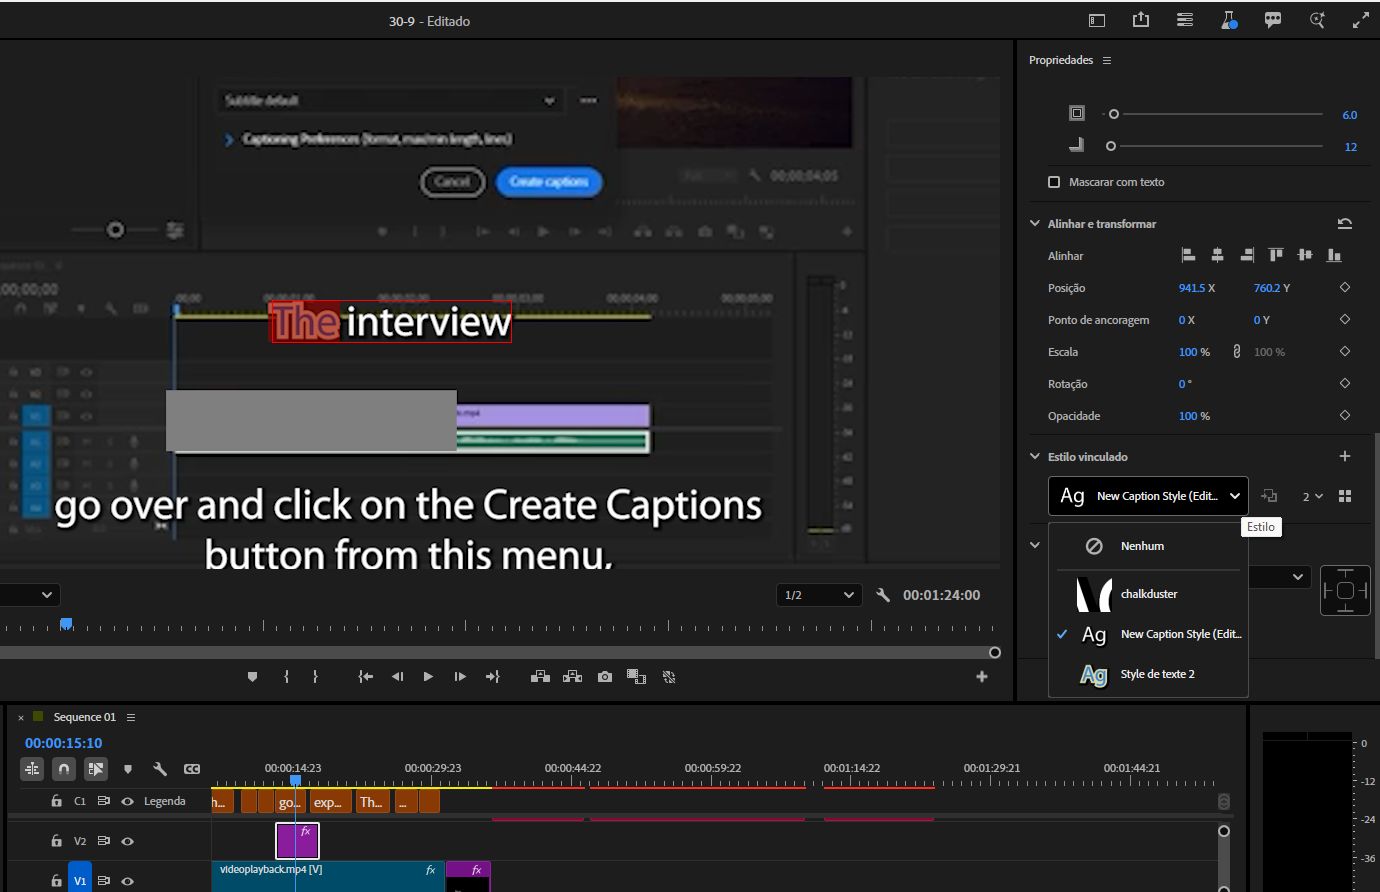Select the horizontal center align icon

point(1218,255)
